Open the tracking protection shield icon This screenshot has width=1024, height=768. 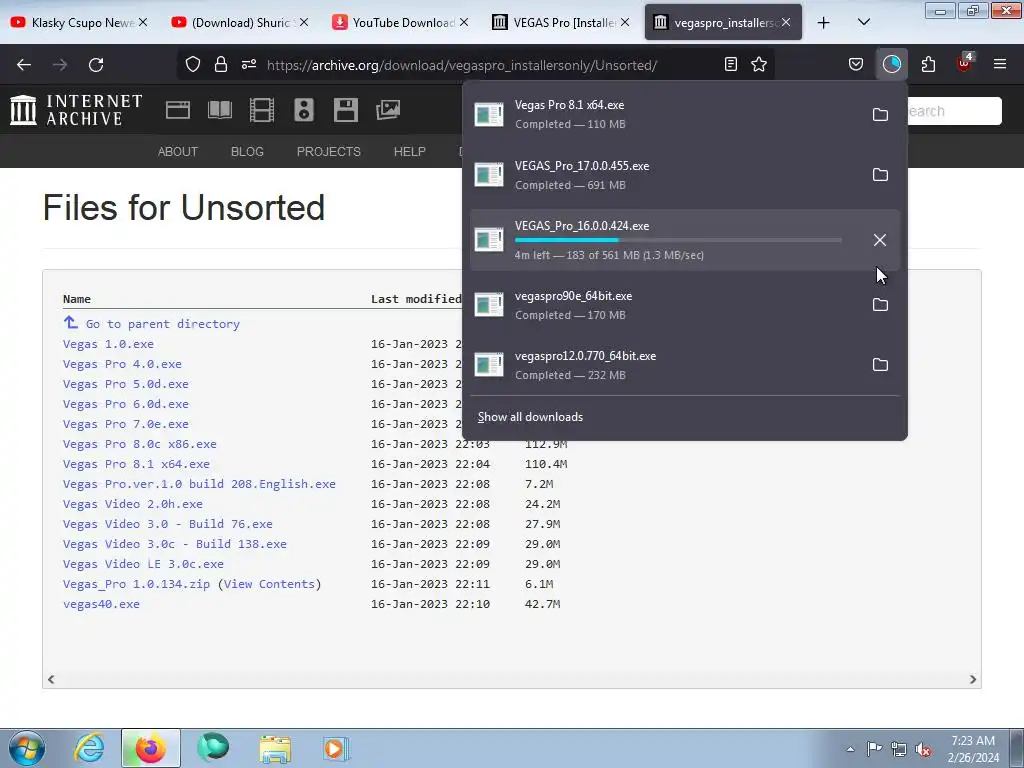click(x=193, y=64)
